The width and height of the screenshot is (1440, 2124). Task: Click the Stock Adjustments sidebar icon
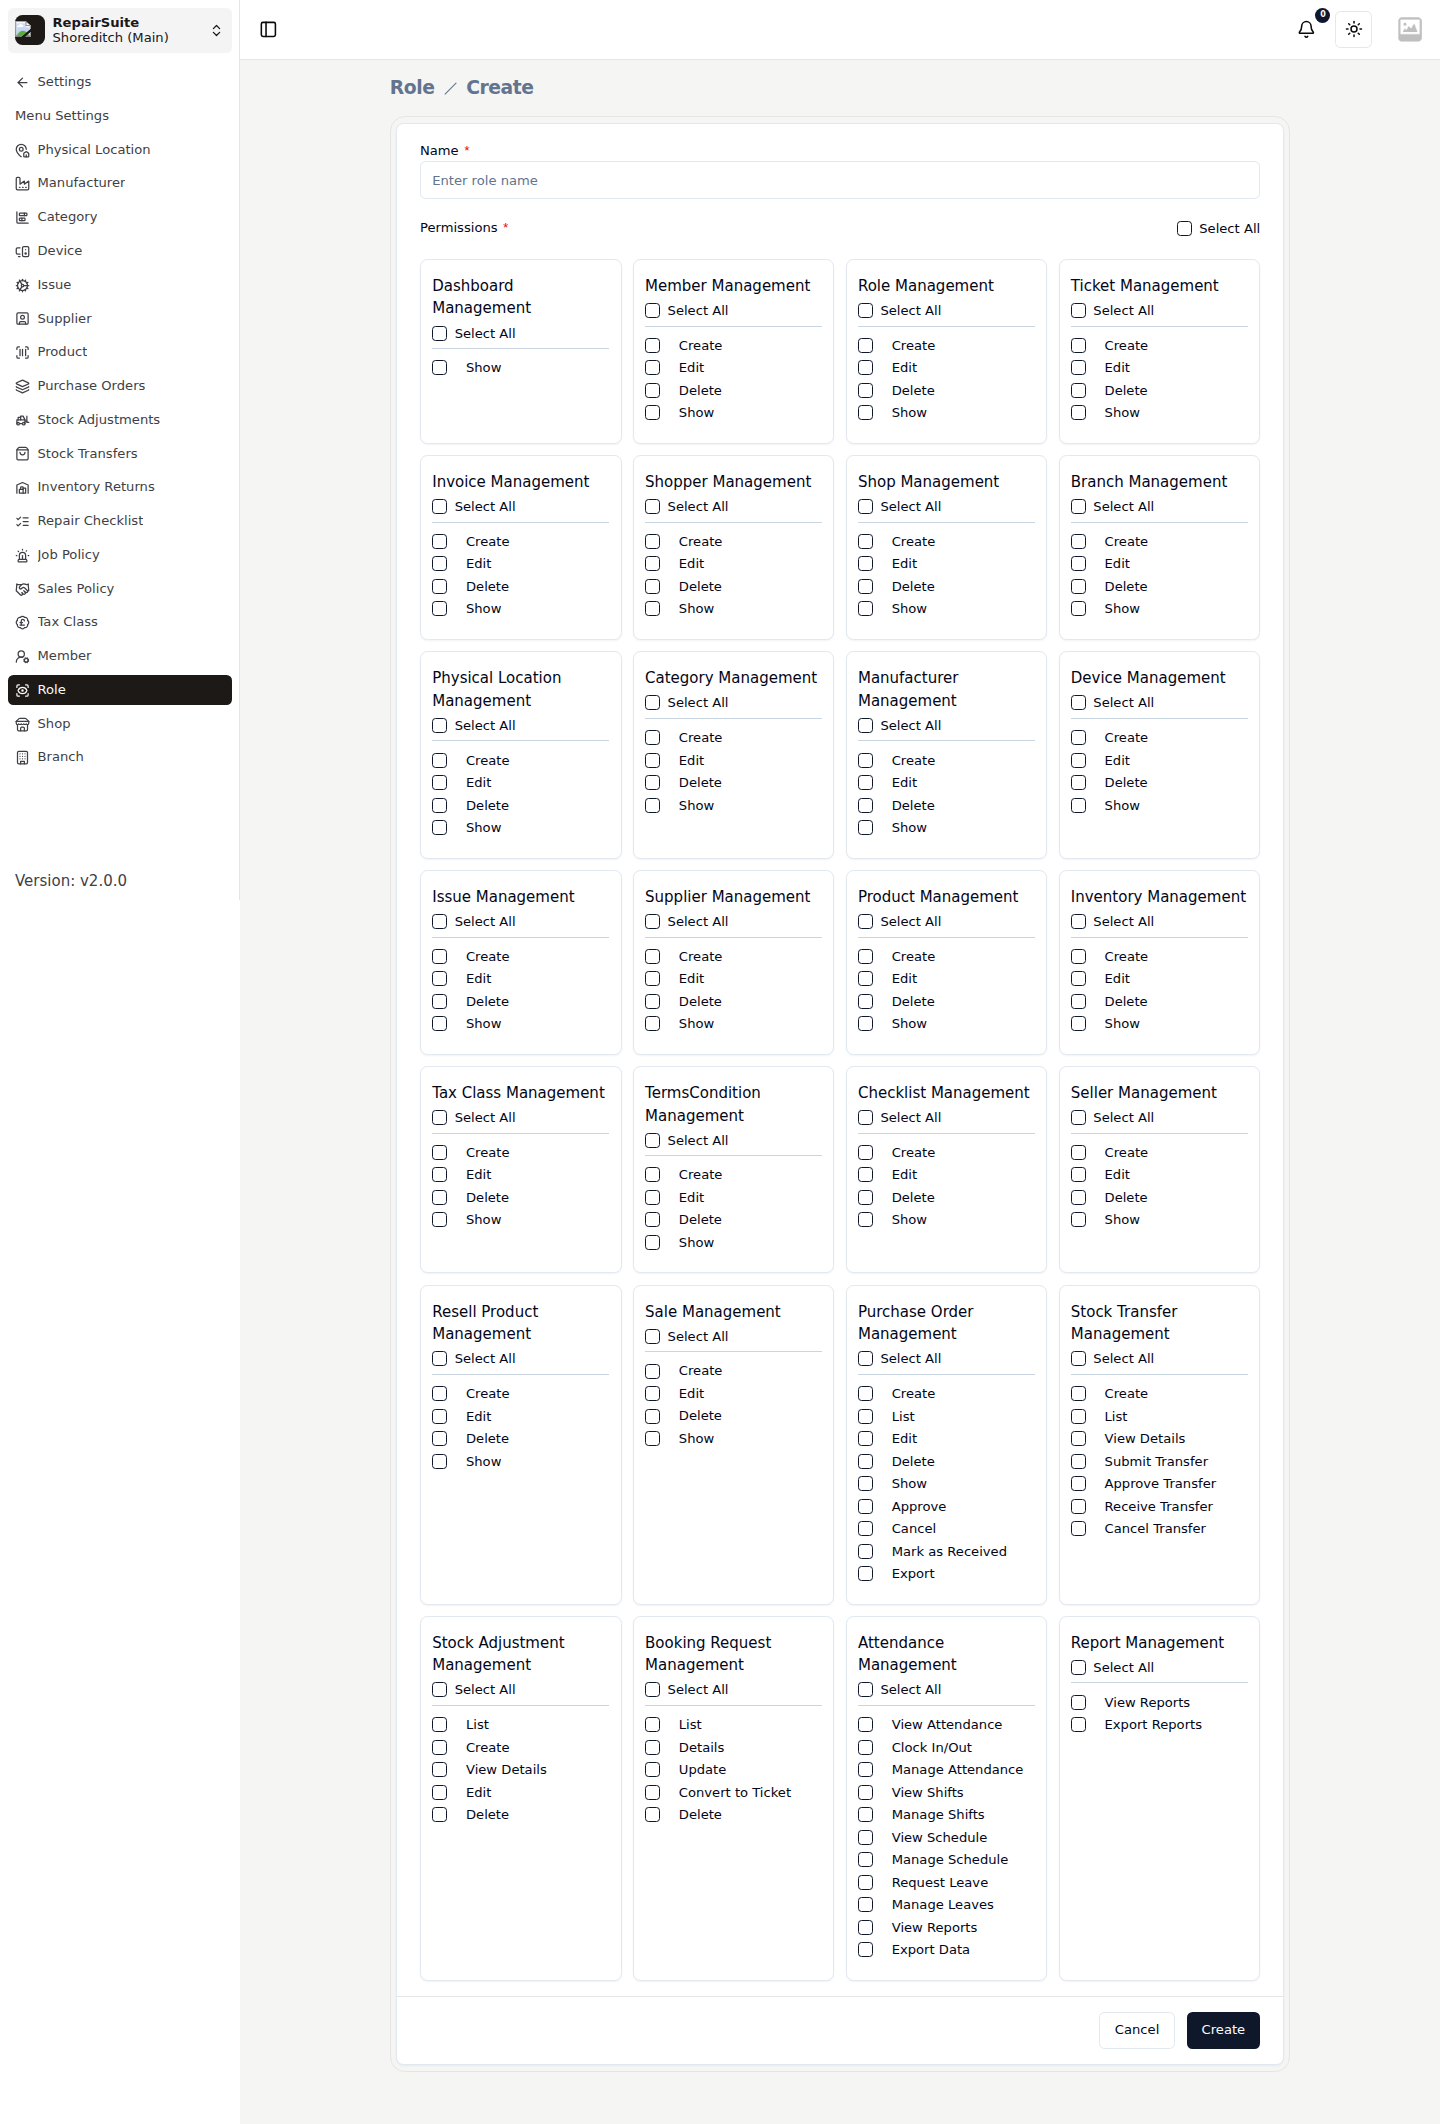(22, 420)
